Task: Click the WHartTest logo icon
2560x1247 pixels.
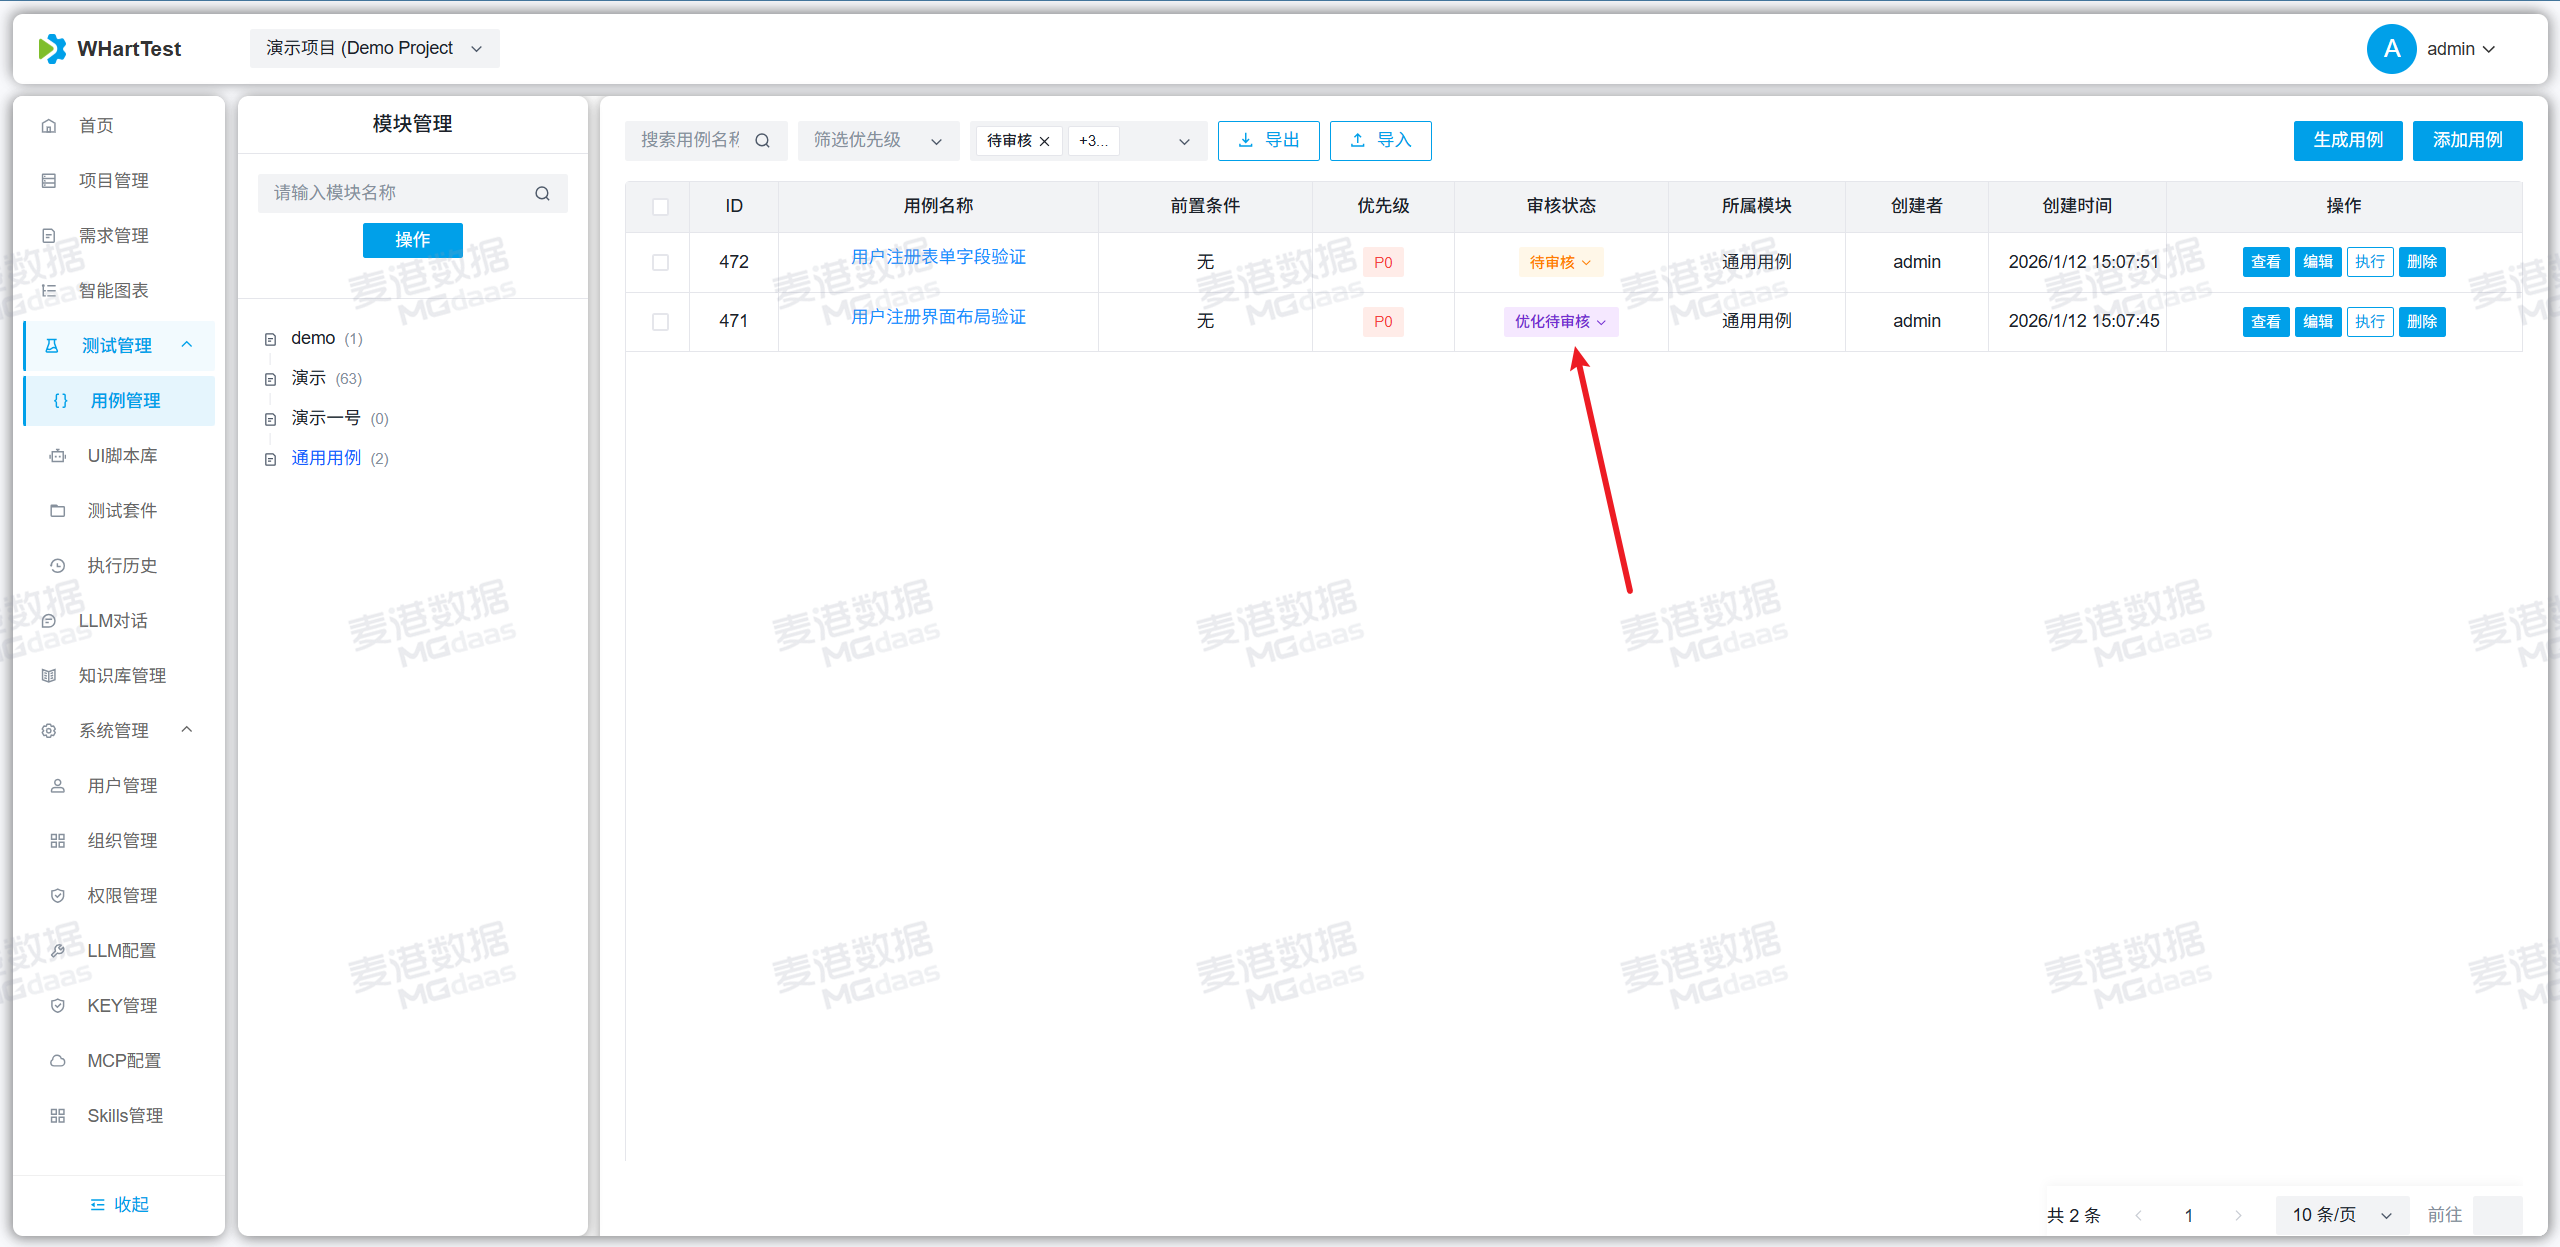Action: coord(52,48)
